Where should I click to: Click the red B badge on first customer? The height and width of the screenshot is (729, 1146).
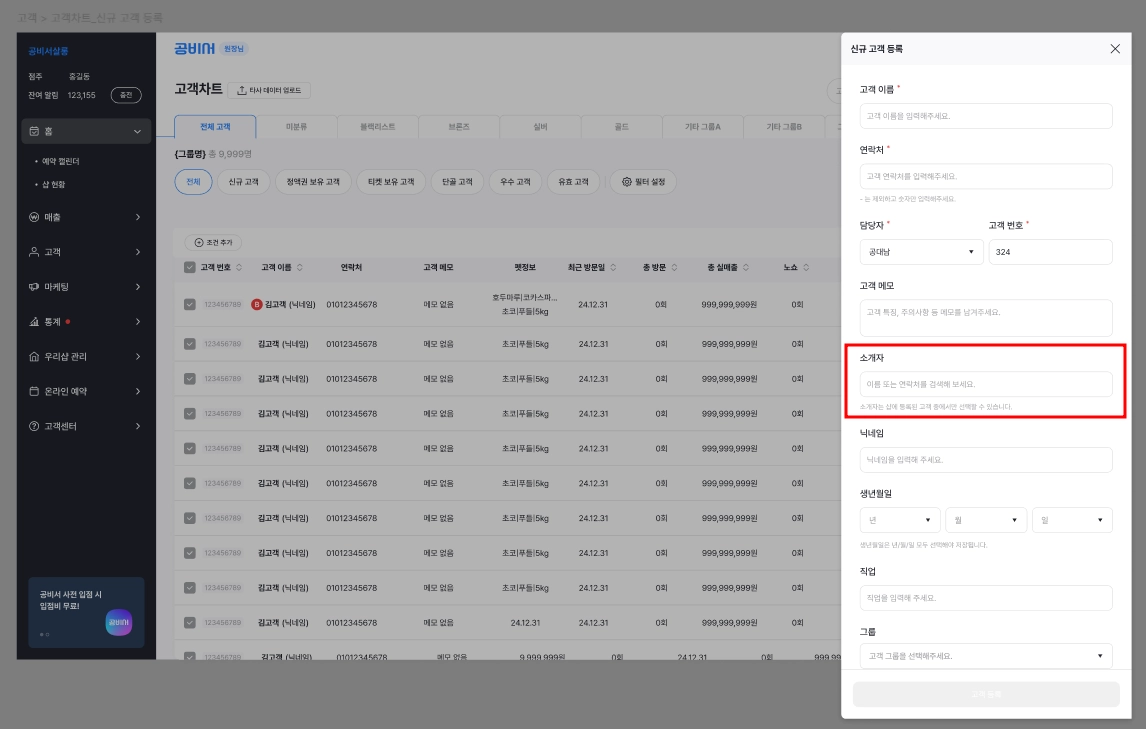(256, 304)
